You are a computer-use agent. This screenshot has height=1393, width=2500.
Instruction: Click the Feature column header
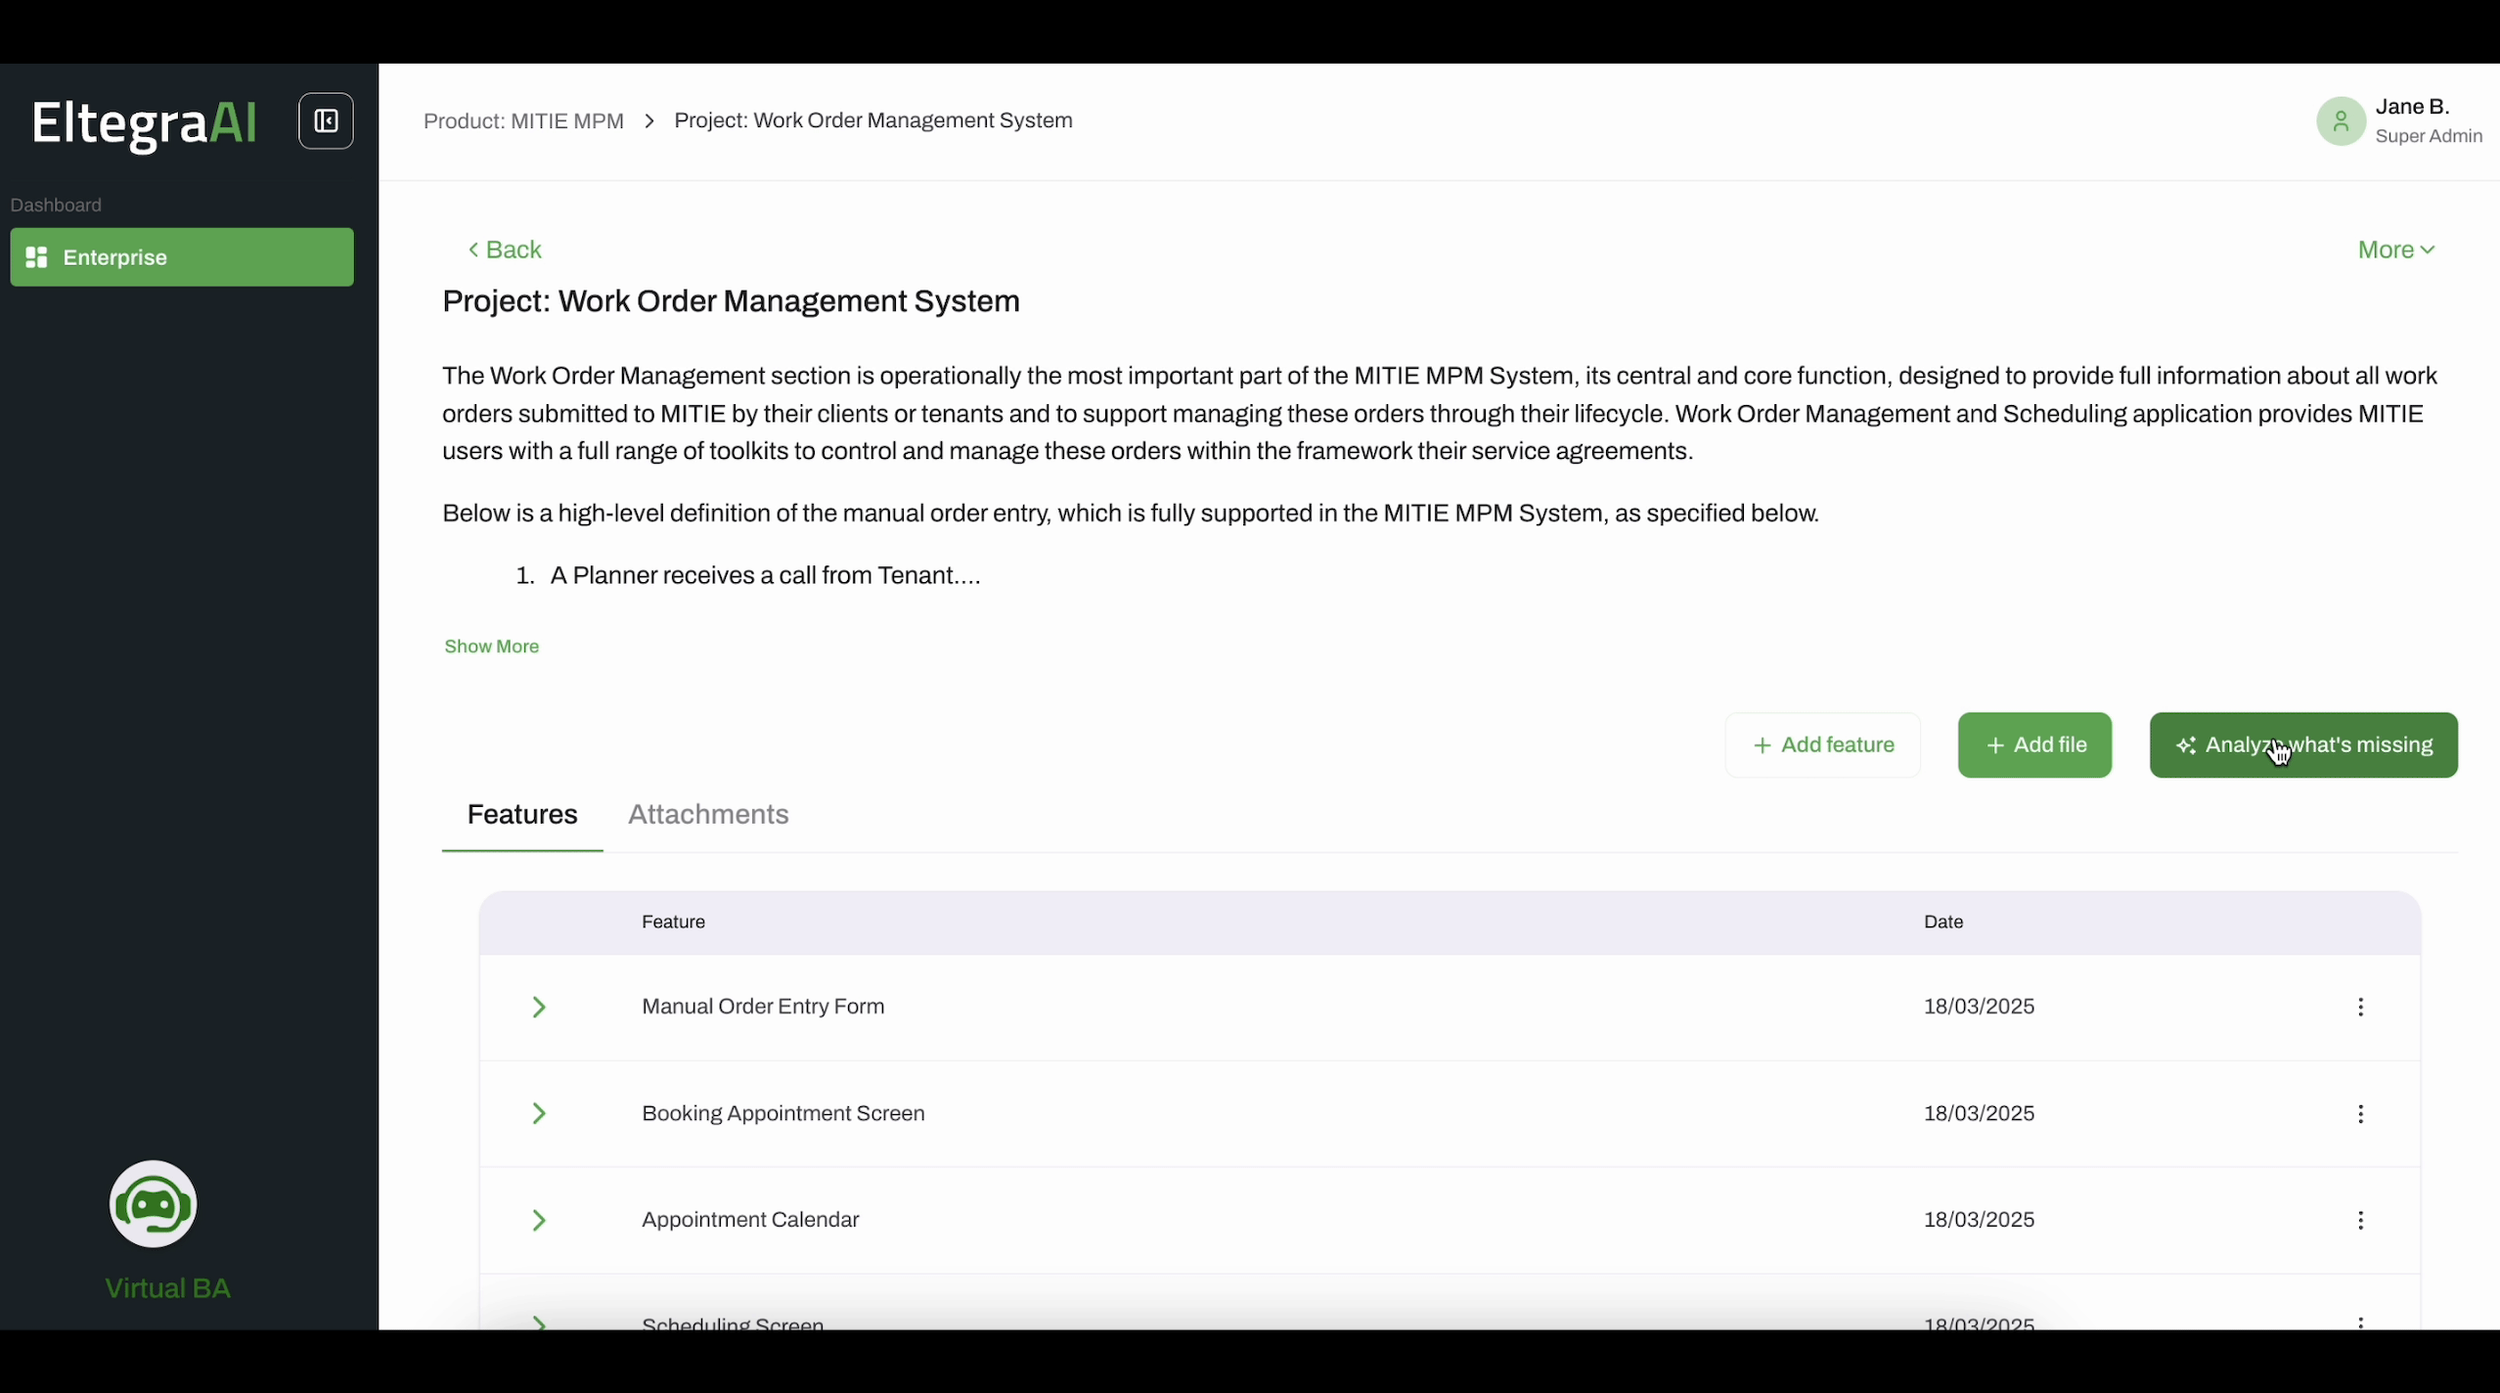673,922
